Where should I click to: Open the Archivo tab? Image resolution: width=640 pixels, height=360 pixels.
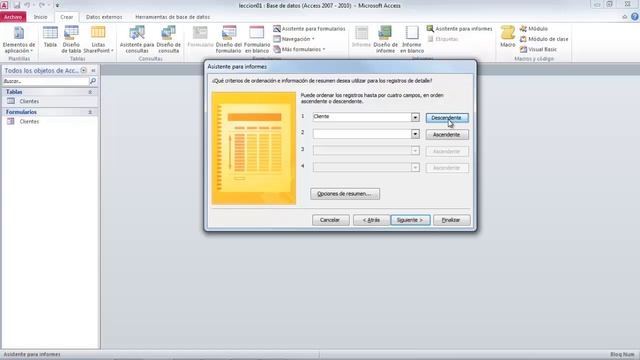13,17
